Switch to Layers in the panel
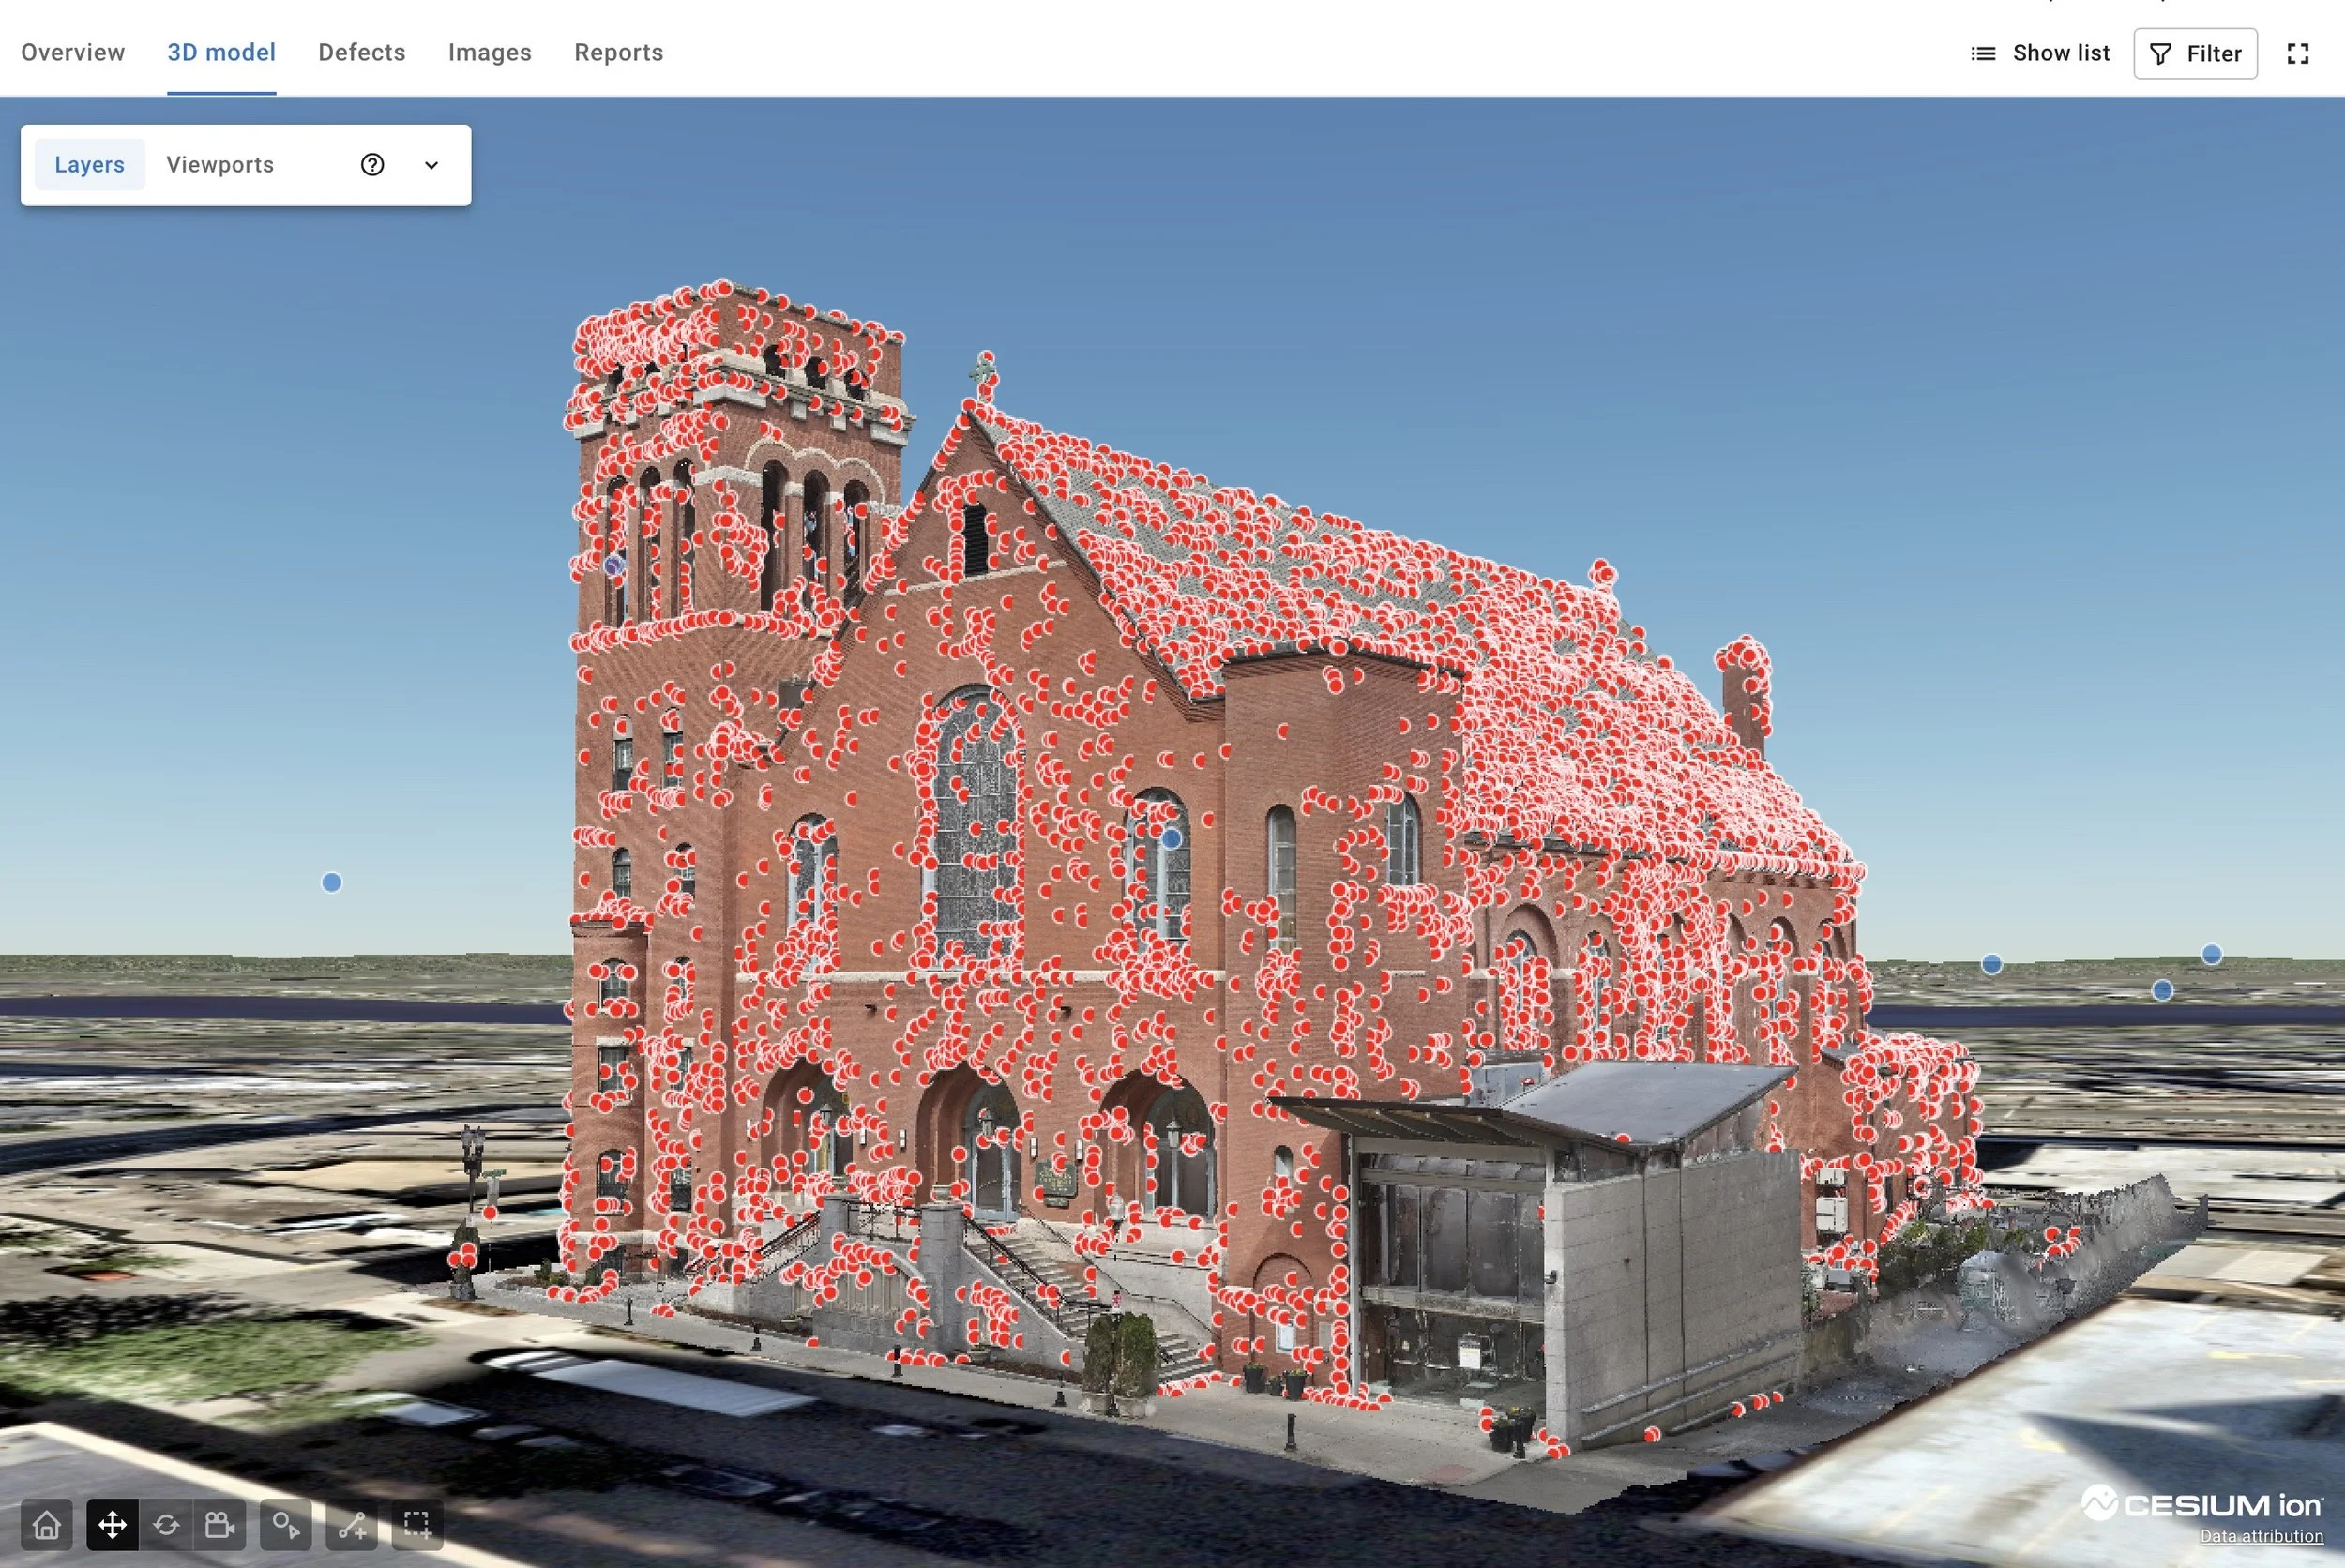Image resolution: width=2345 pixels, height=1568 pixels. click(x=89, y=165)
